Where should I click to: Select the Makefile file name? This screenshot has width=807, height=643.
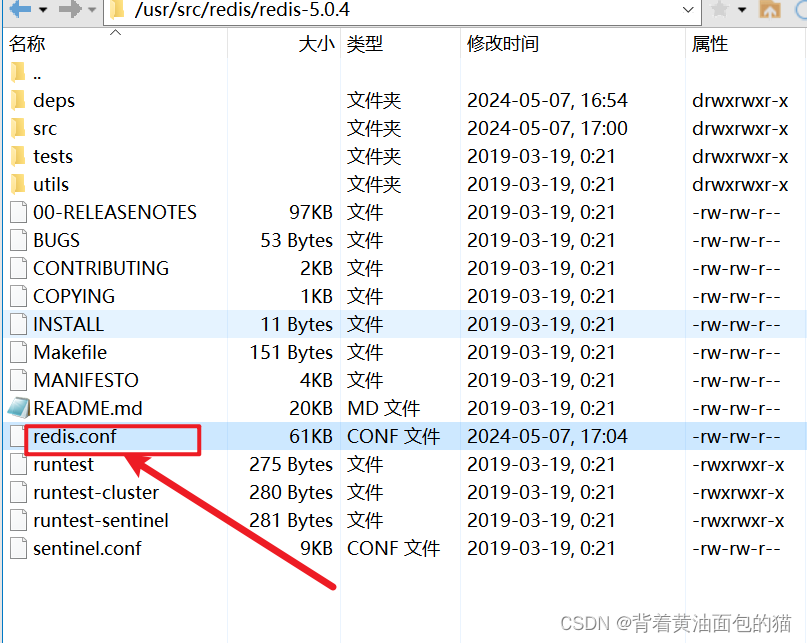point(70,352)
